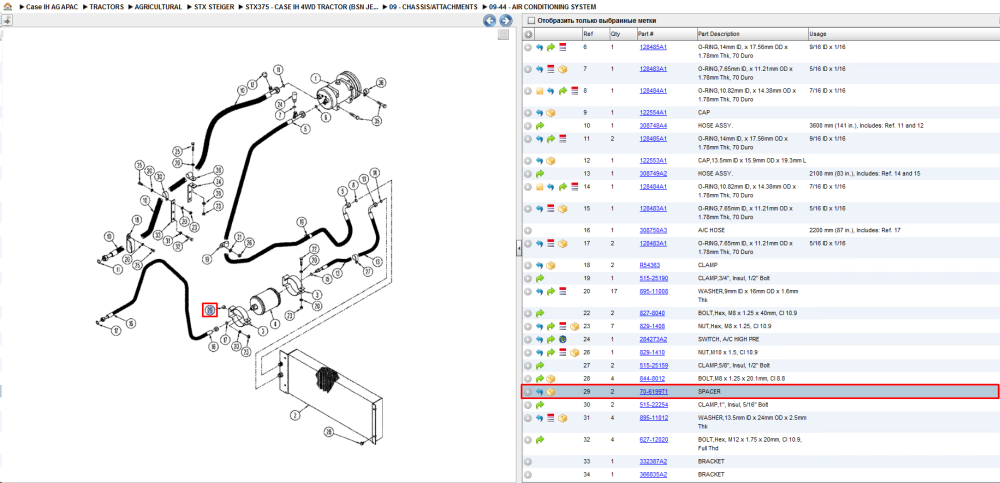This screenshot has height=483, width=1000.
Task: Open part link 308750A3
Action: pyautogui.click(x=653, y=230)
